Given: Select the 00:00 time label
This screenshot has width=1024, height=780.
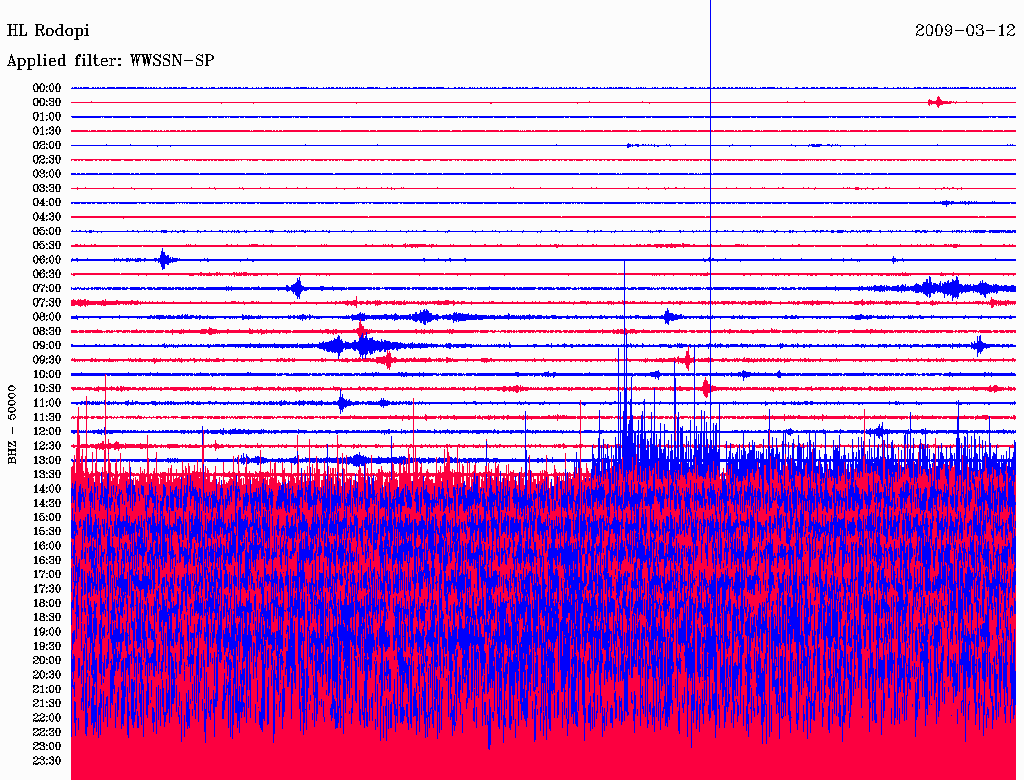Looking at the screenshot, I should (x=47, y=88).
